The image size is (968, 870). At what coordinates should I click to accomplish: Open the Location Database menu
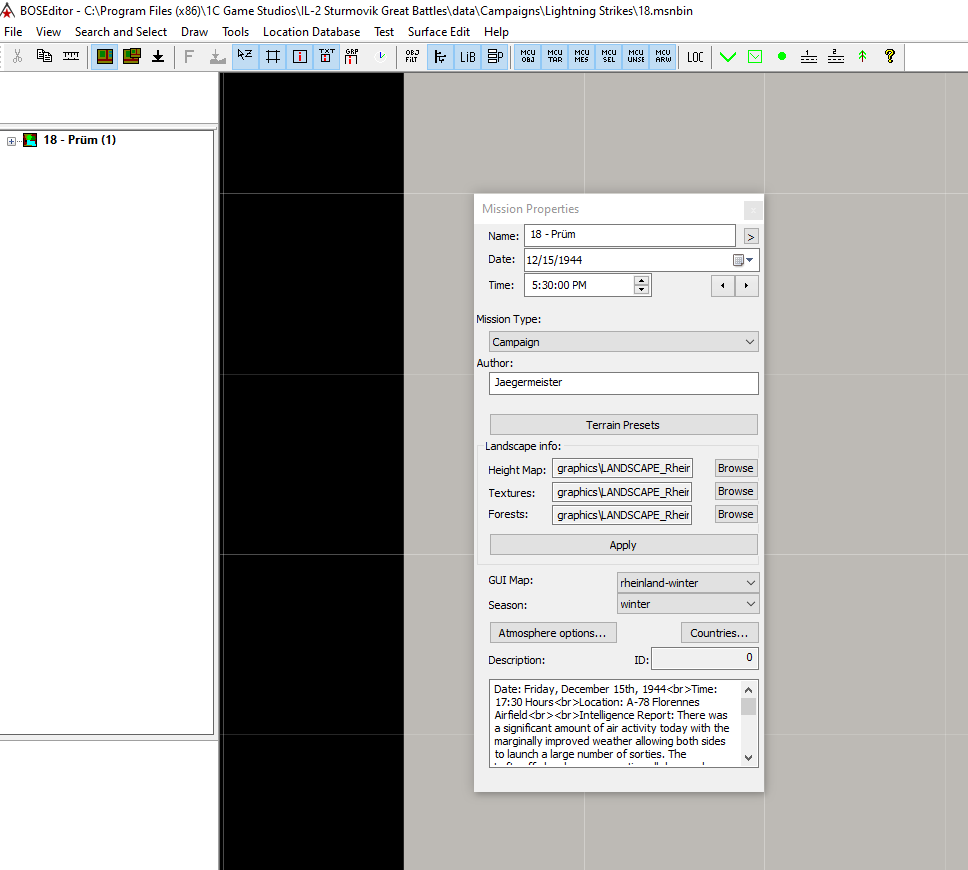(x=311, y=31)
